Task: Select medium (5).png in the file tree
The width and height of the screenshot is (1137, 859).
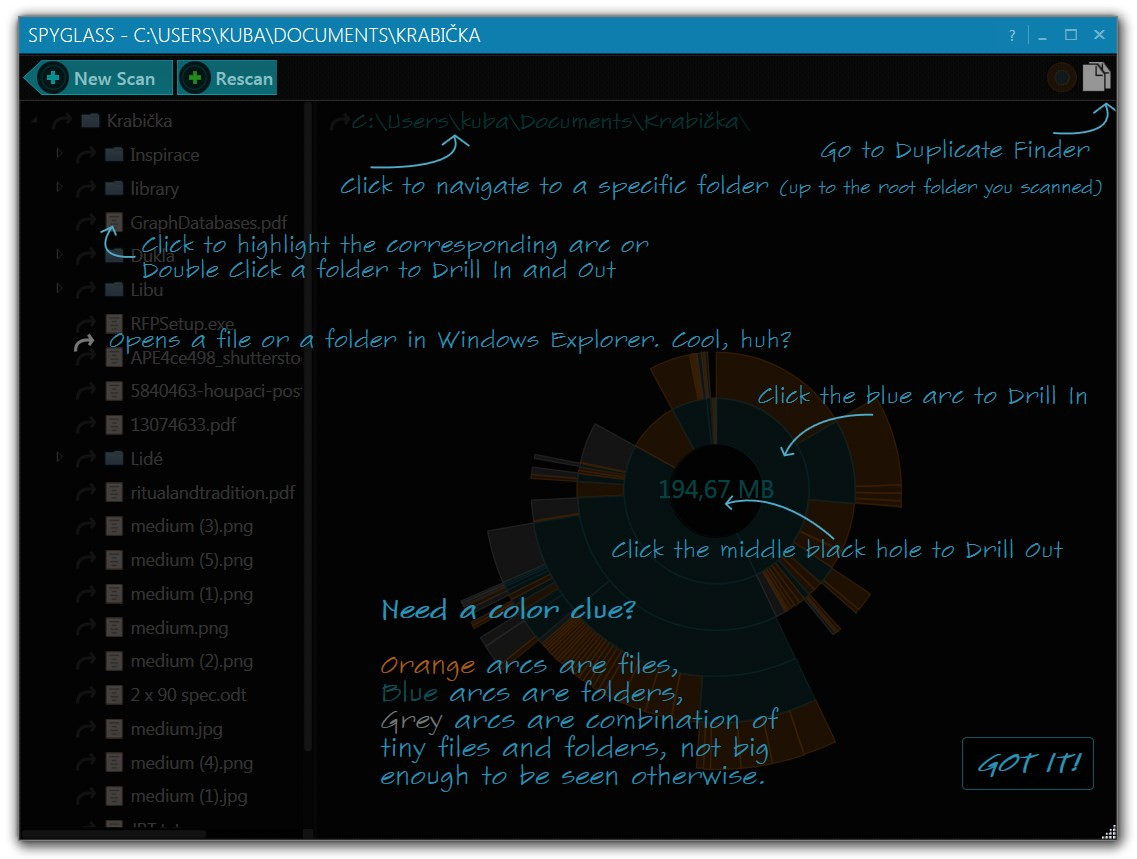Action: 191,560
